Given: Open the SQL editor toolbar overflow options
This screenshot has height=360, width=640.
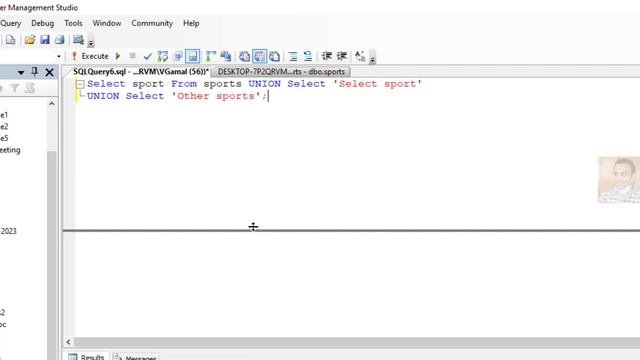Looking at the screenshot, I should [x=372, y=60].
